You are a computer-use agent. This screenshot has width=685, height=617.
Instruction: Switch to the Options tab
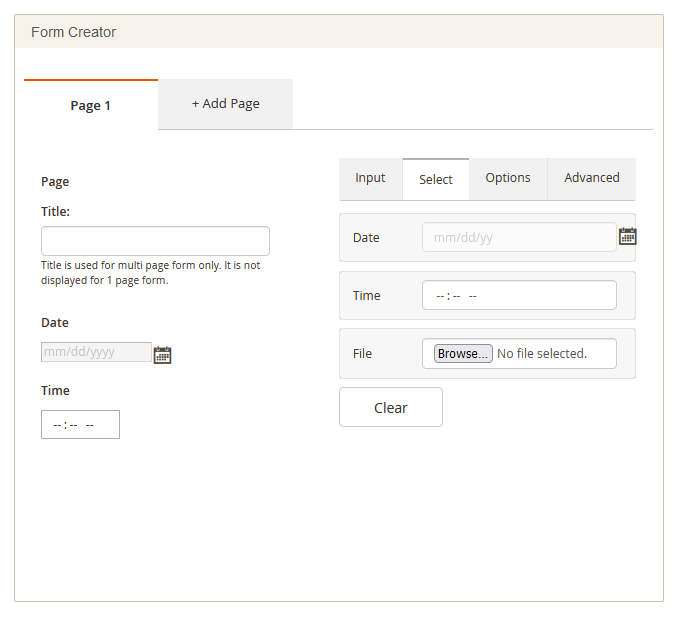[508, 178]
